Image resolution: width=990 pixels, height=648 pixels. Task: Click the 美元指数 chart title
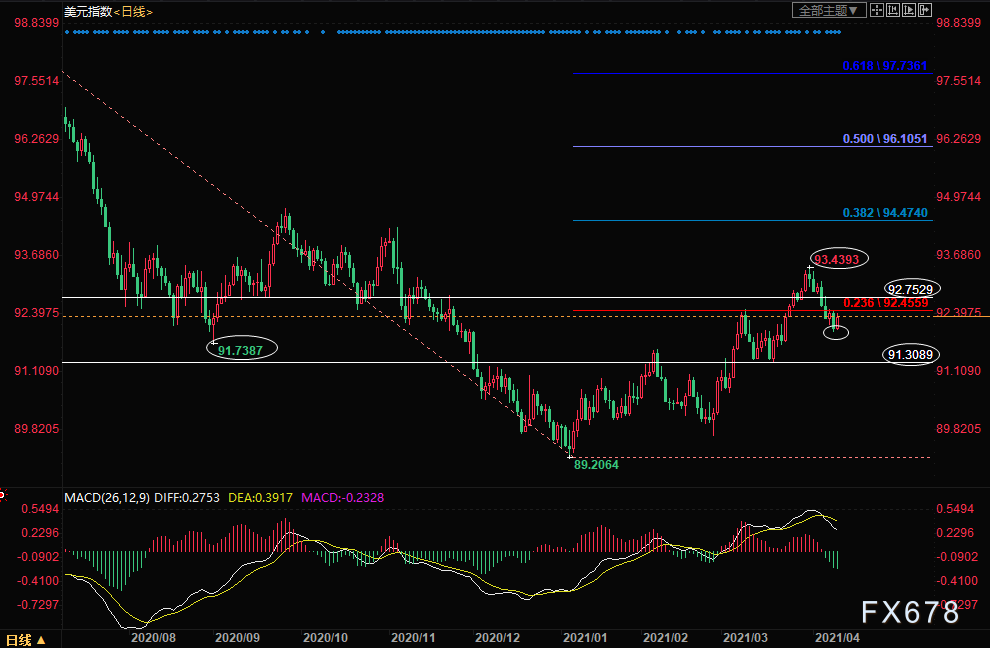pos(86,11)
